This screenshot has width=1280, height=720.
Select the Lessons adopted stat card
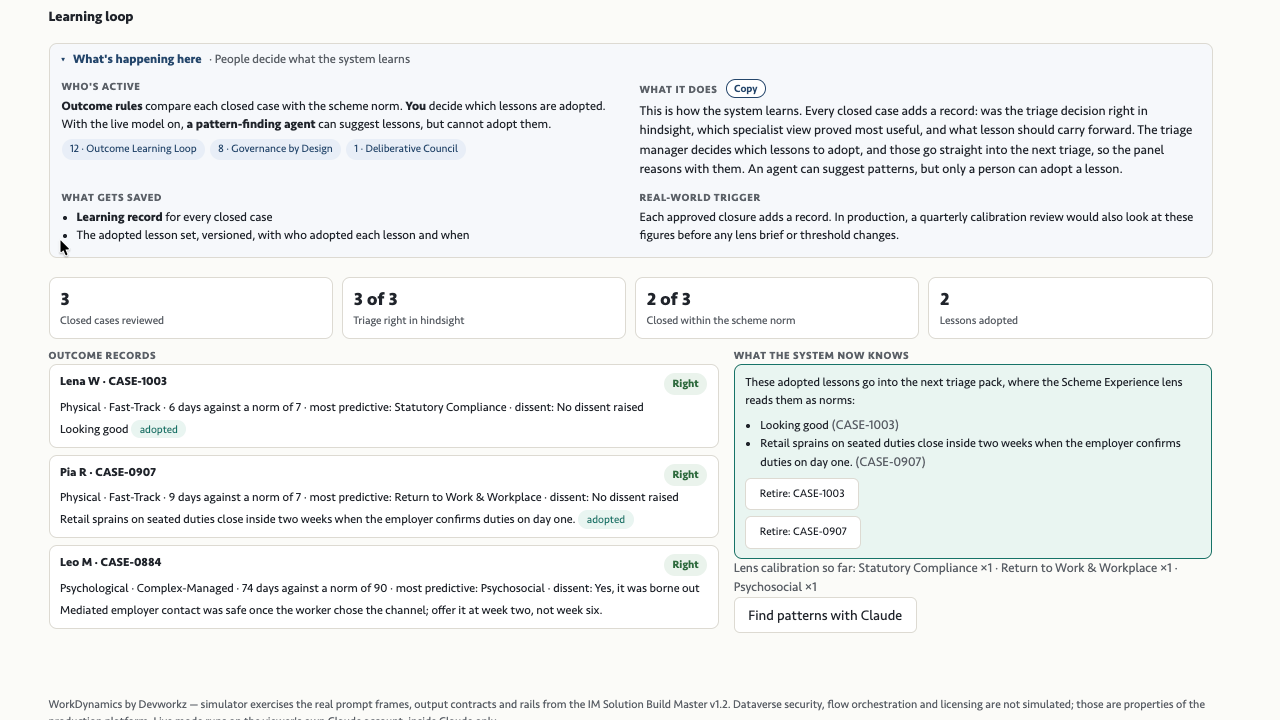[x=1070, y=308]
